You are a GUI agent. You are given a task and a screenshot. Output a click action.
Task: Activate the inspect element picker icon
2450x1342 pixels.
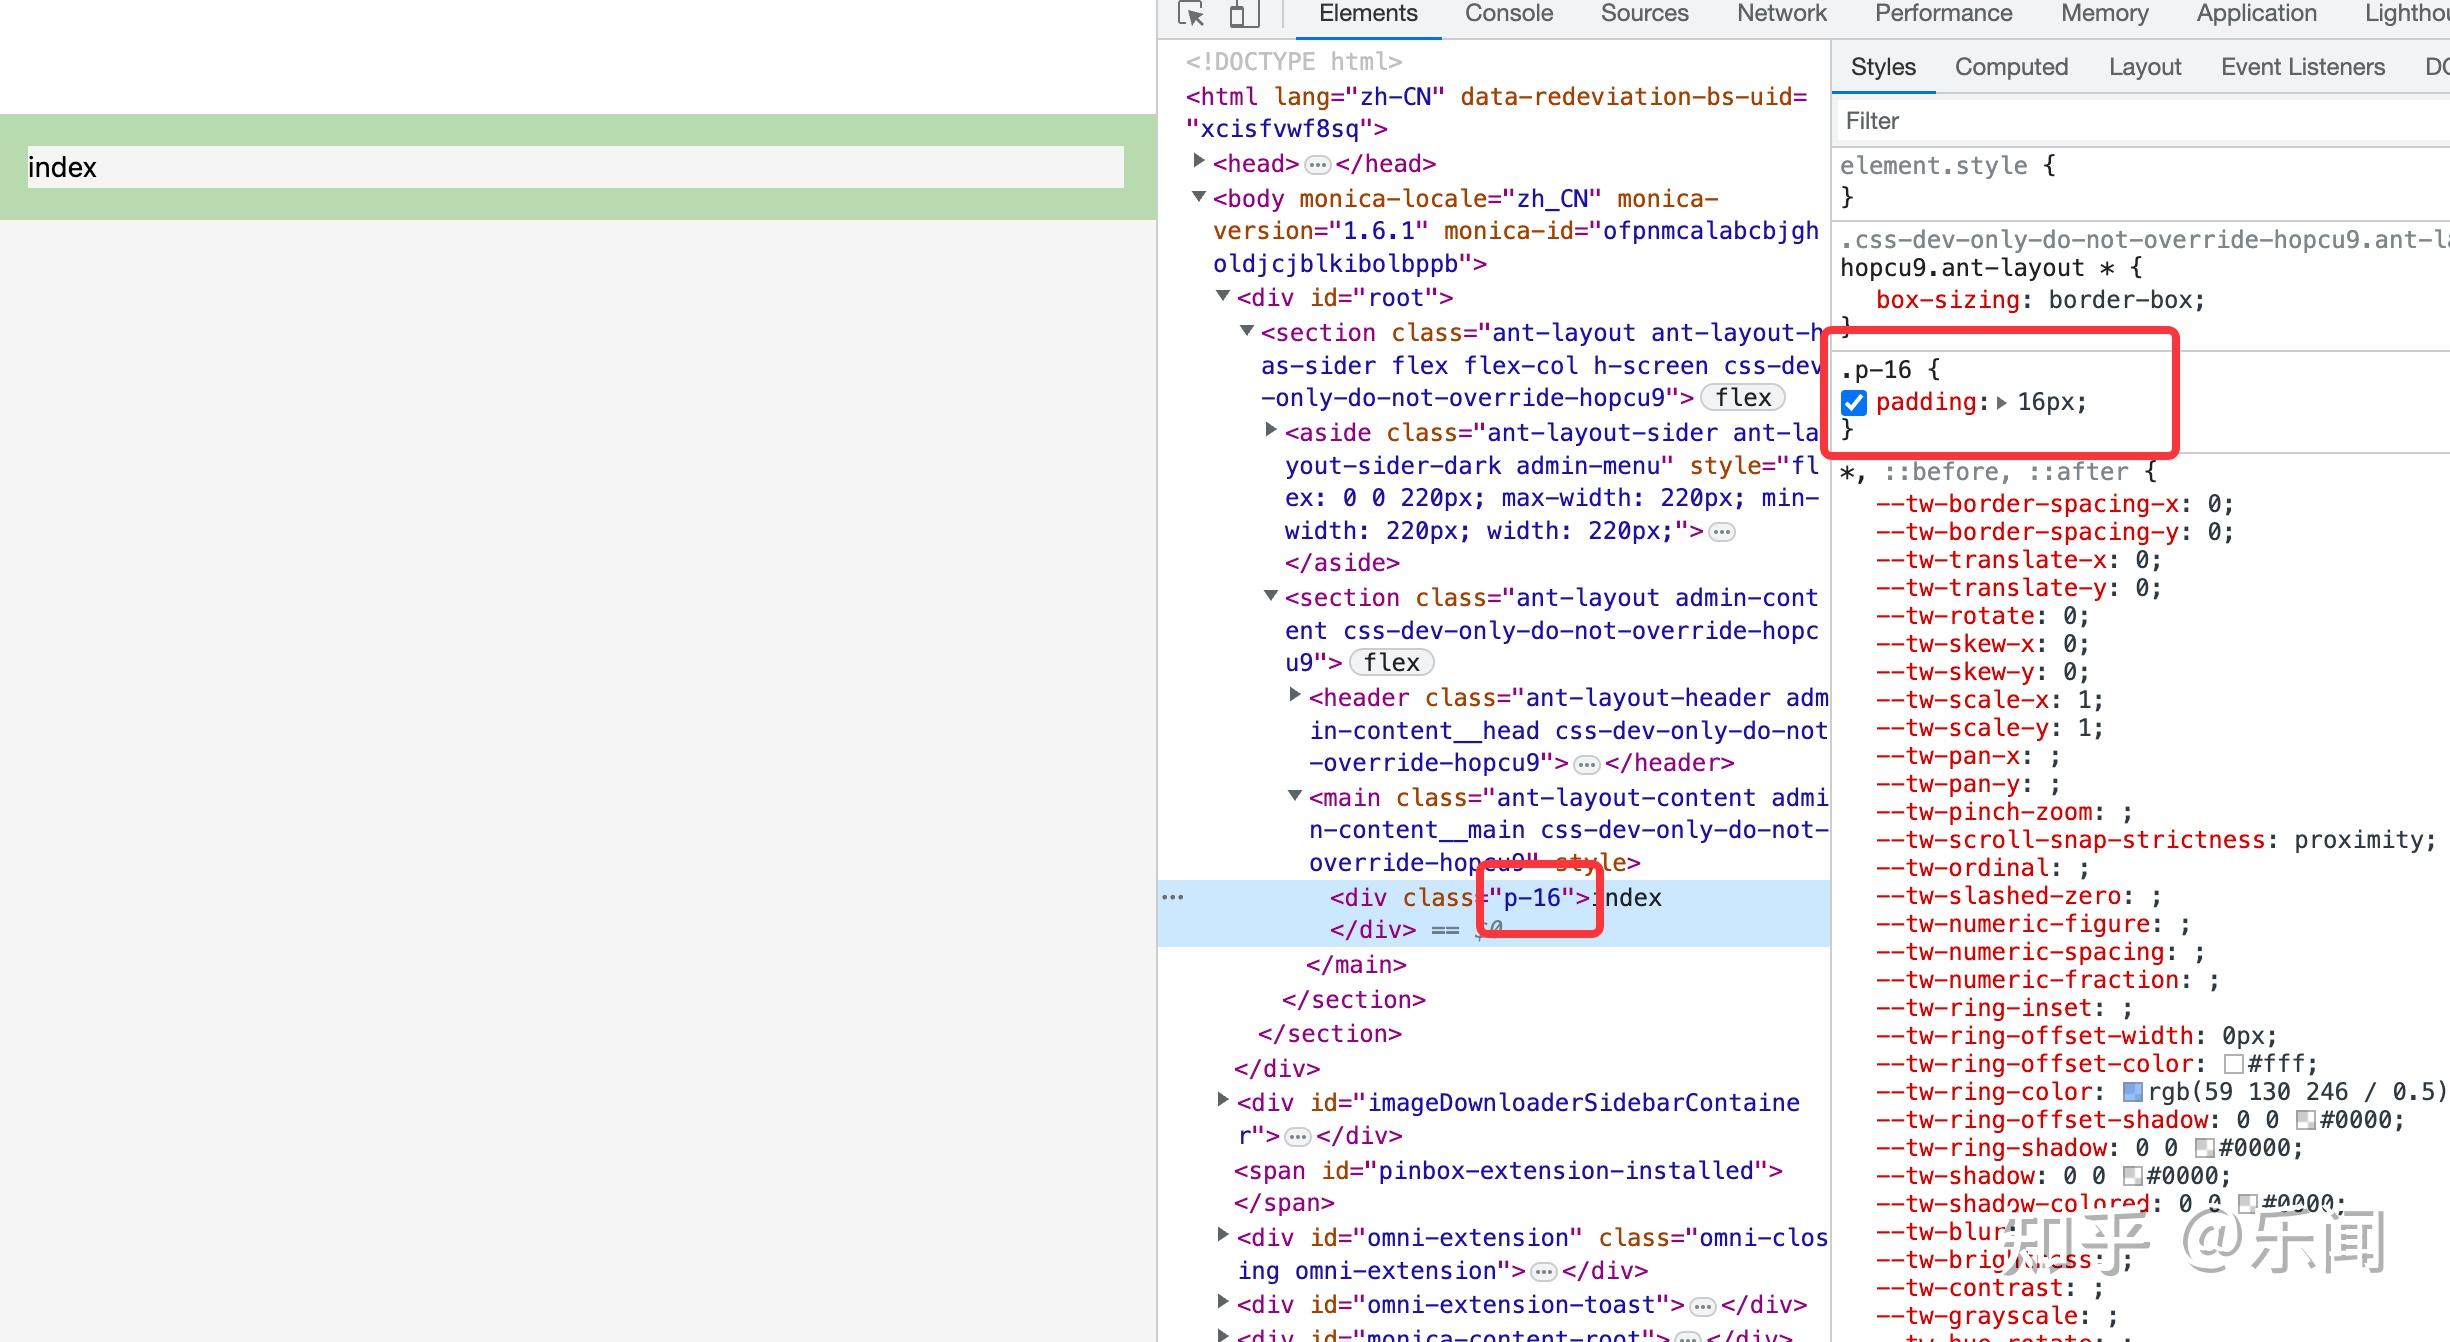(x=1191, y=14)
